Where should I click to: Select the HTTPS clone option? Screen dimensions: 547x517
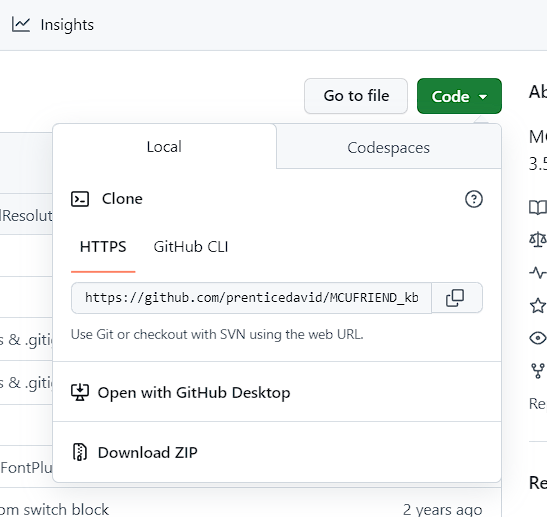(x=103, y=247)
